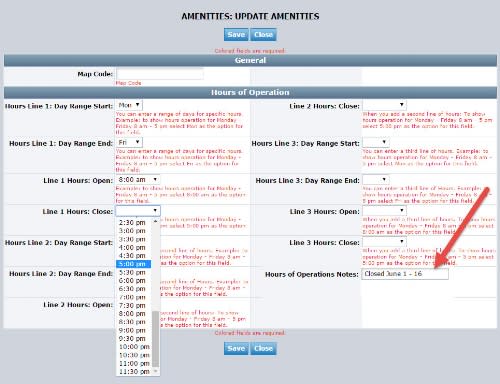
Task: Select 3:30 pm in time list
Action: tap(134, 239)
